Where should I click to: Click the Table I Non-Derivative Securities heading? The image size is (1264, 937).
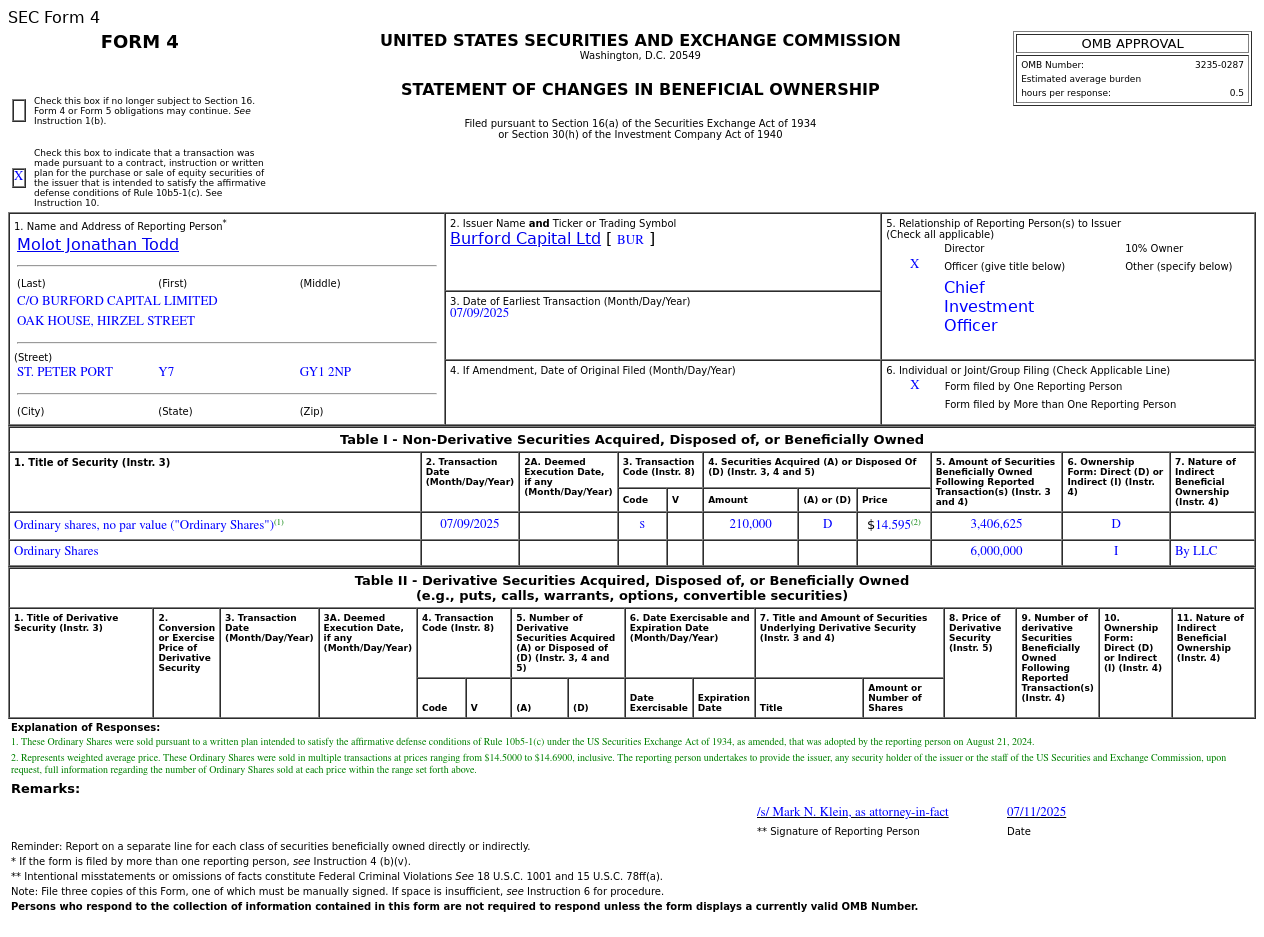(632, 440)
